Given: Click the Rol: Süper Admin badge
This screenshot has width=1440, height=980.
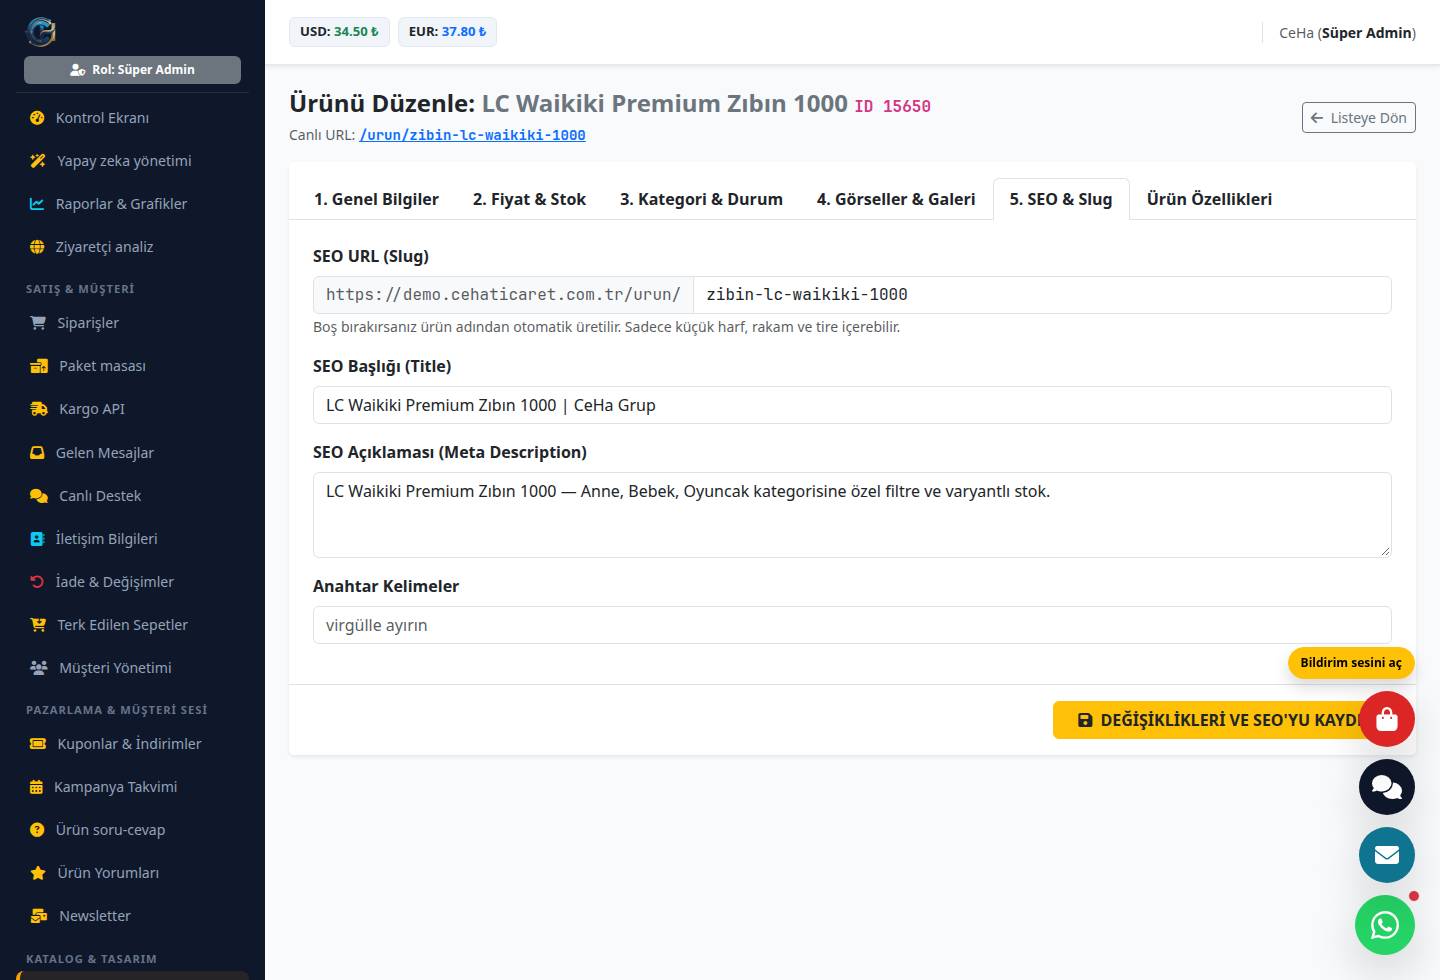Looking at the screenshot, I should pos(132,70).
